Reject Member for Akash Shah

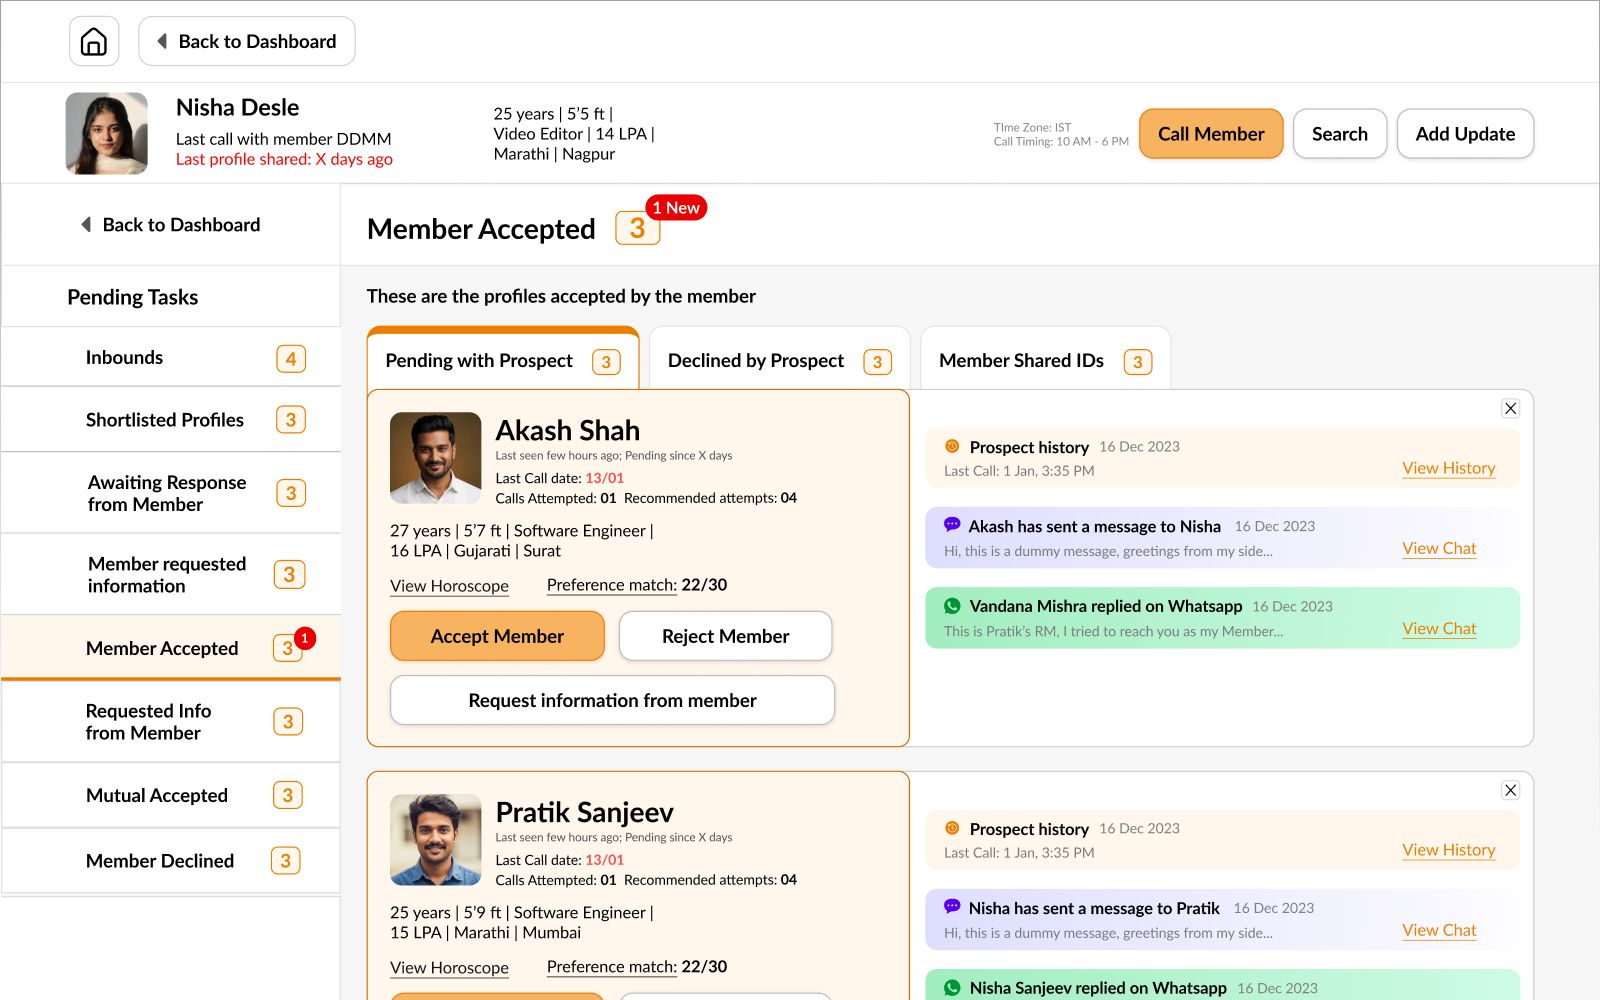(x=725, y=636)
